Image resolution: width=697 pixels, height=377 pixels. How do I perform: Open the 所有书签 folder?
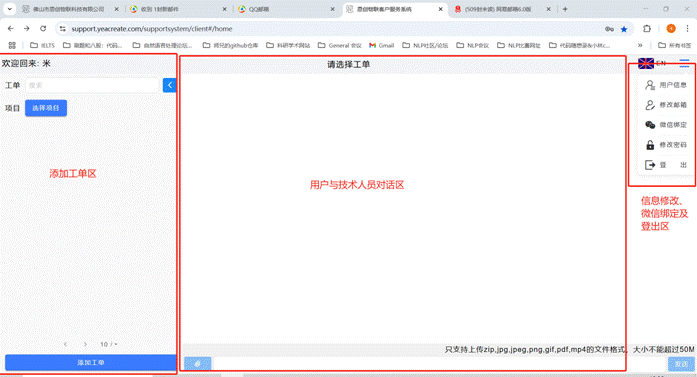pyautogui.click(x=674, y=45)
